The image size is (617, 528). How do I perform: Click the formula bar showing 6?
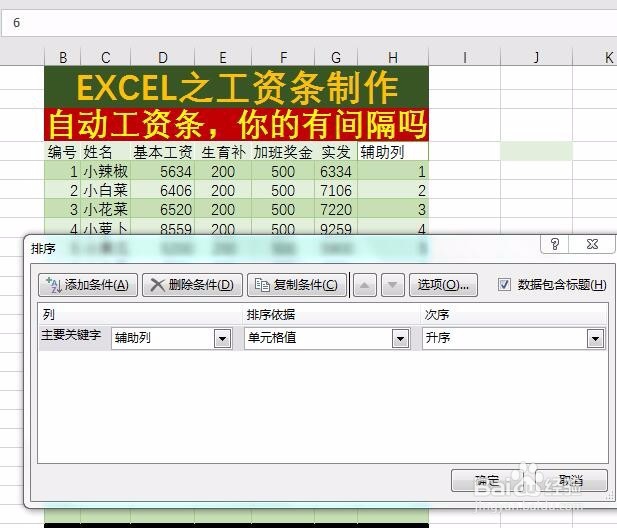pyautogui.click(x=309, y=23)
